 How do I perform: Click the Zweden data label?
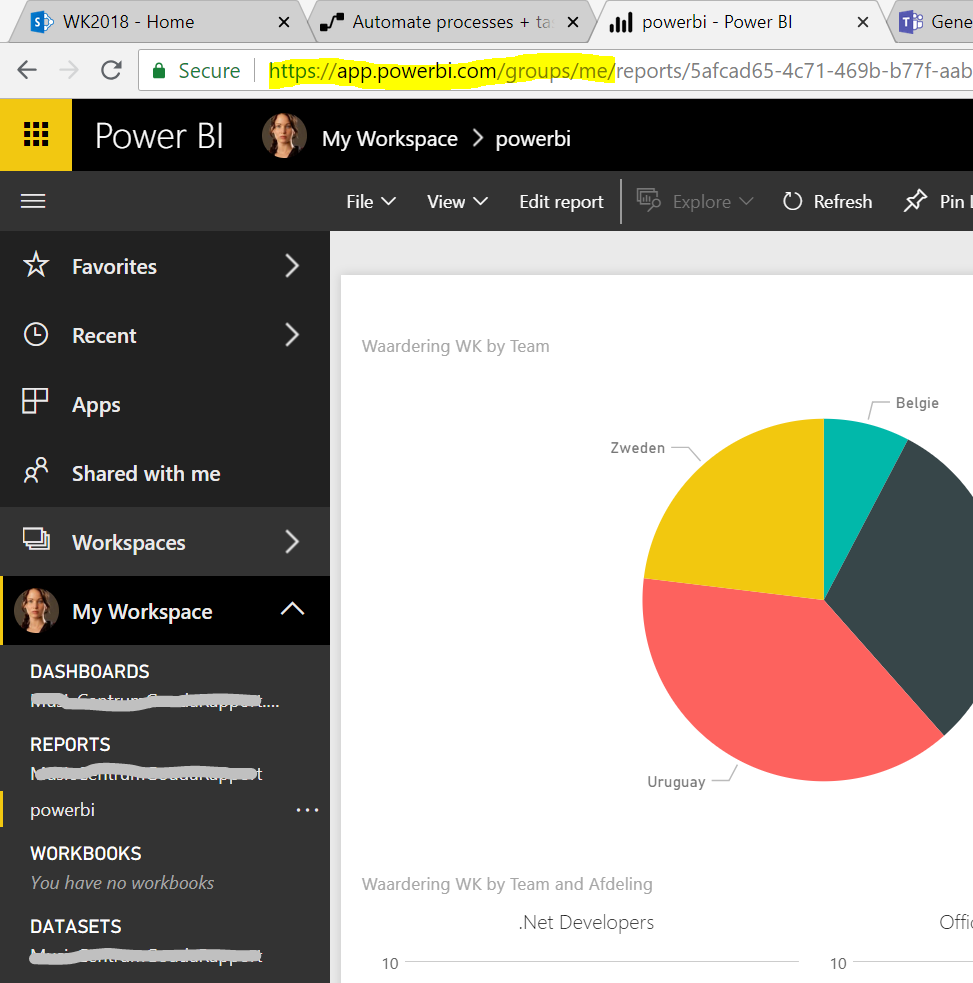coord(638,448)
